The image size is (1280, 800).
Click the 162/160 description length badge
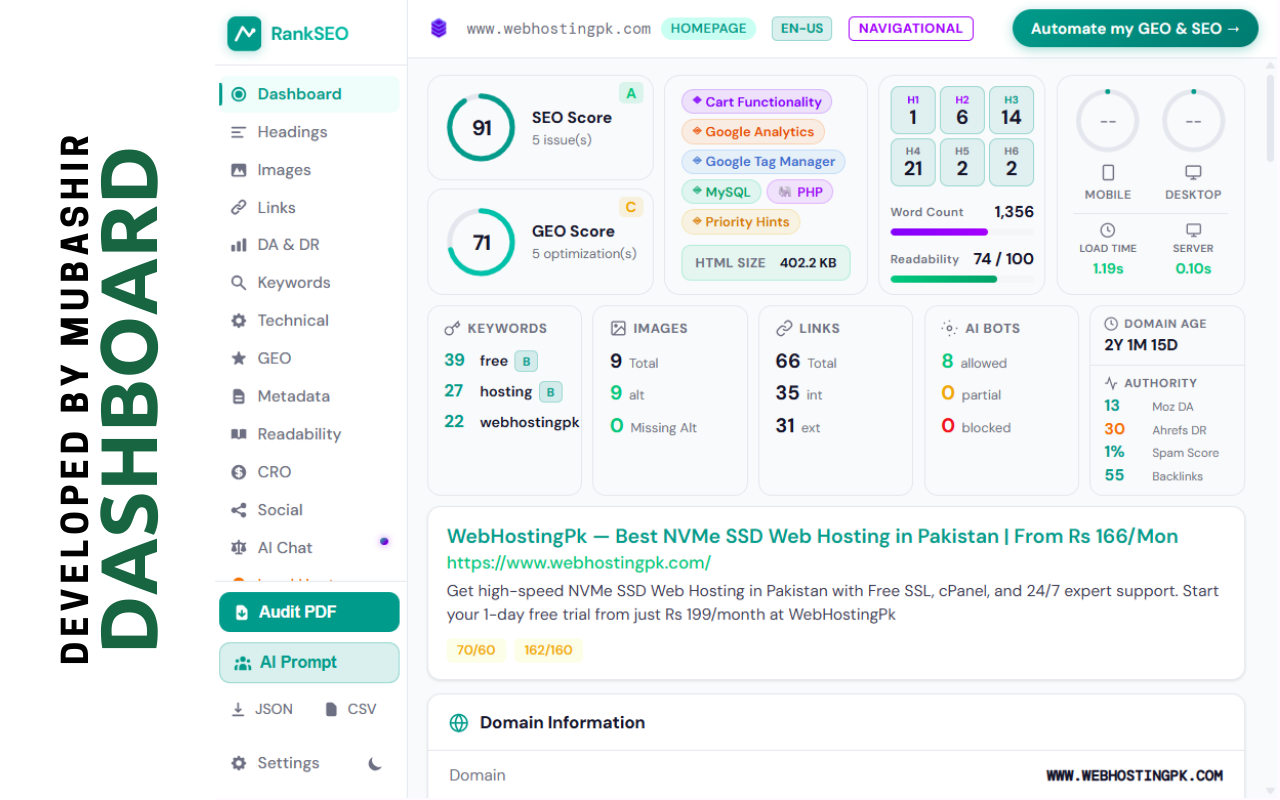(x=548, y=650)
